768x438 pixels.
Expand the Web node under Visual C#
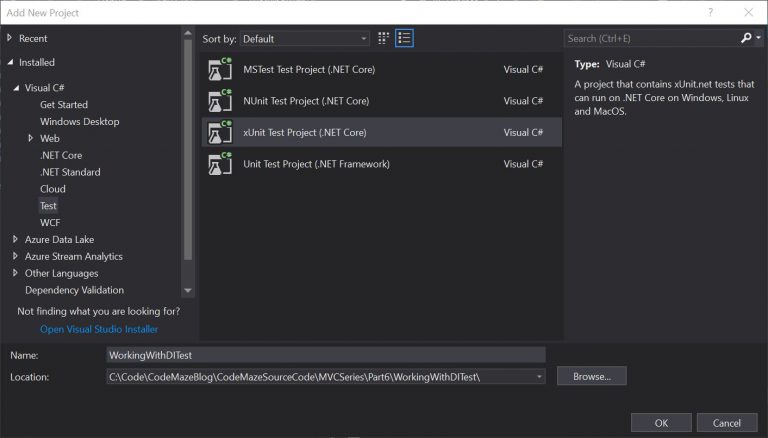click(x=30, y=138)
